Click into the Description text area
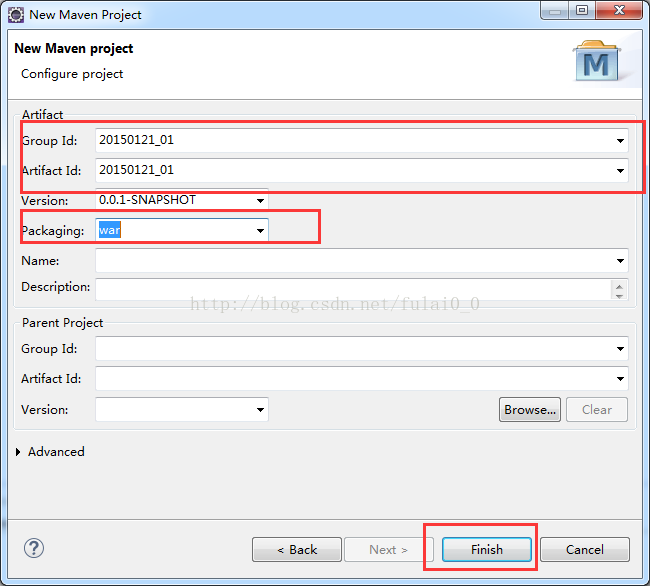The image size is (650, 586). click(x=353, y=290)
